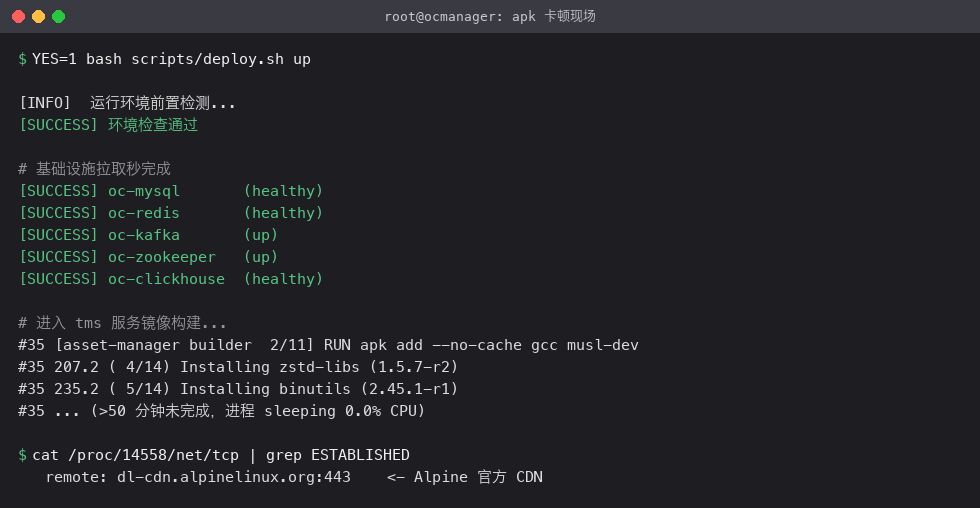The height and width of the screenshot is (508, 980).
Task: Click the tms service image build comment
Action: click(x=122, y=323)
